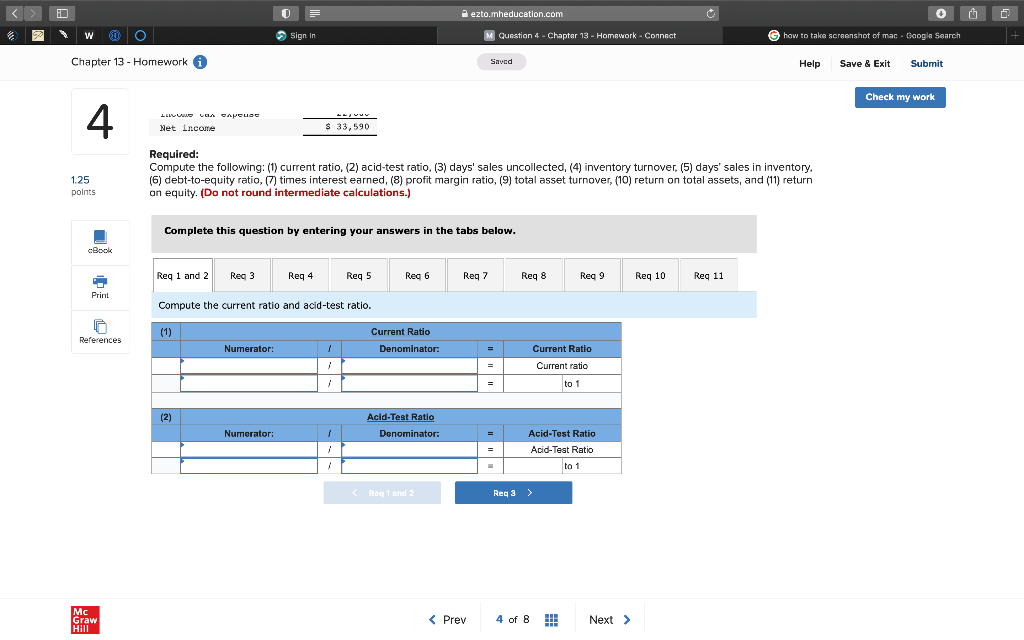Image resolution: width=1024 pixels, height=640 pixels.
Task: Select the Req 10 tab
Action: pos(650,276)
